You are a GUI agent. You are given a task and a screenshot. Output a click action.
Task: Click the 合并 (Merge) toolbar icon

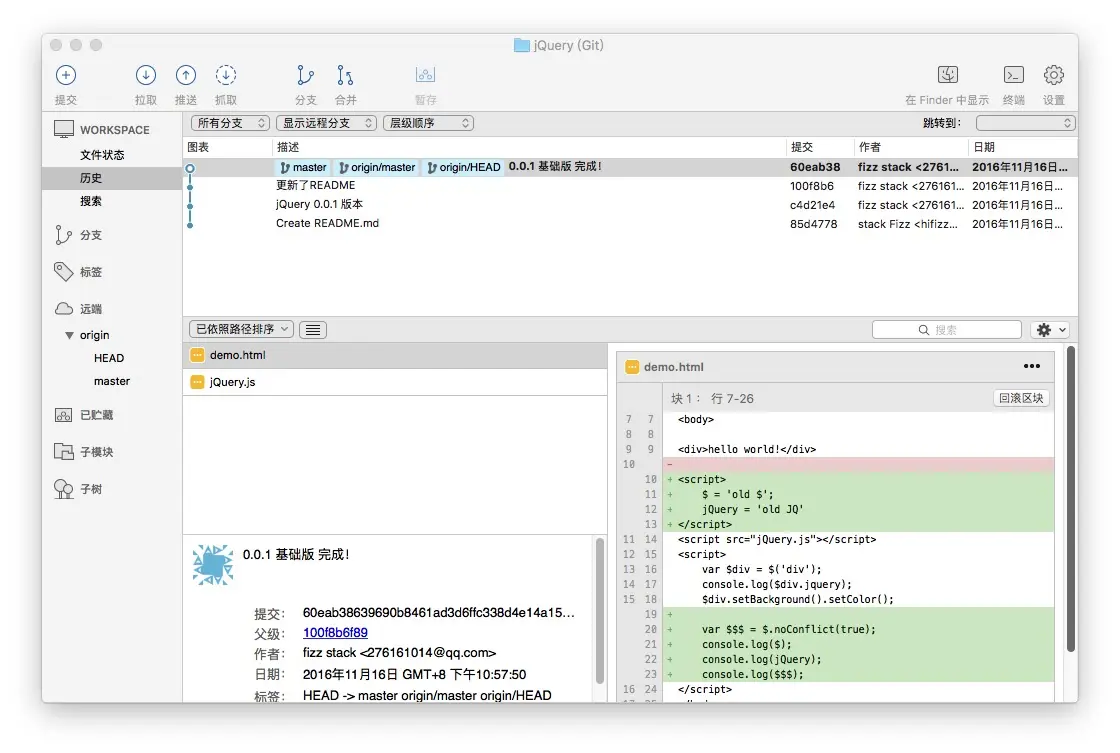pos(345,75)
